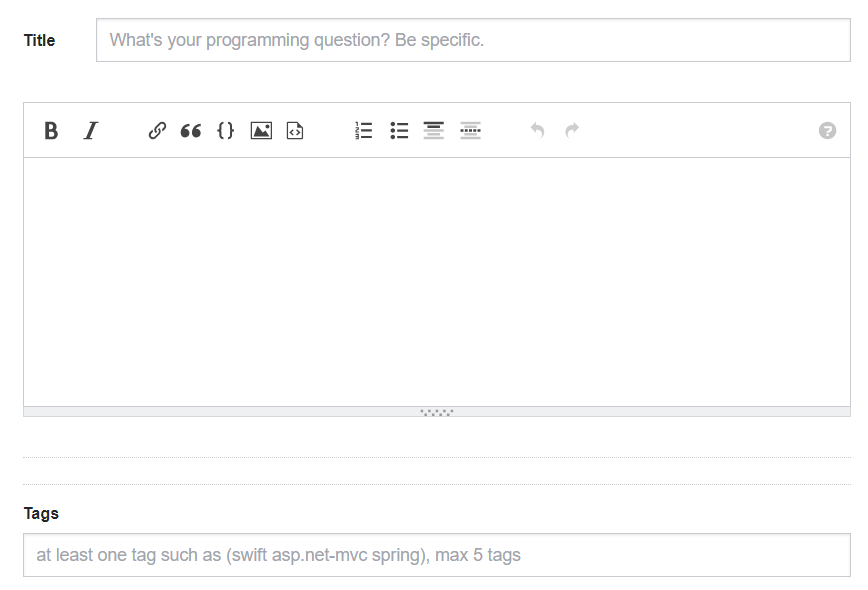Insert a hyperlink

[157, 131]
